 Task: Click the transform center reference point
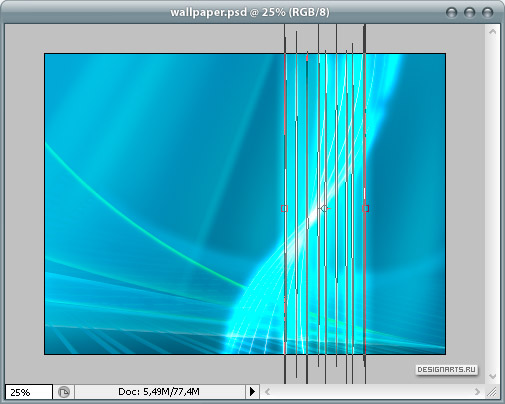coord(324,209)
